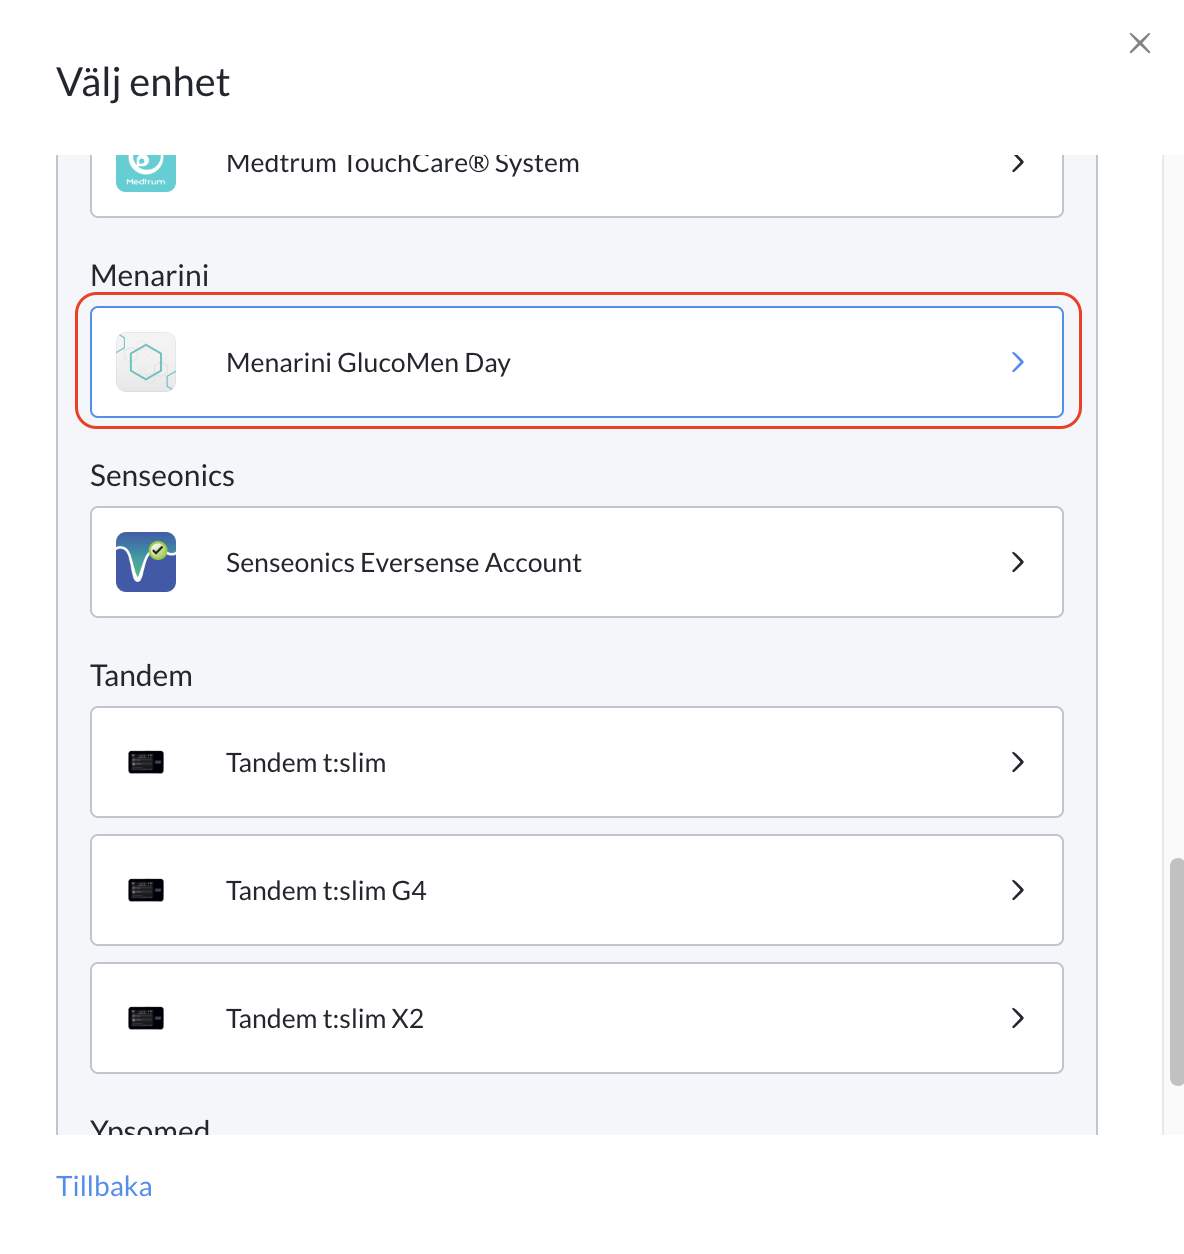Select Menarini GlucoMen Day device
Viewport: 1184px width, 1254px height.
point(577,362)
